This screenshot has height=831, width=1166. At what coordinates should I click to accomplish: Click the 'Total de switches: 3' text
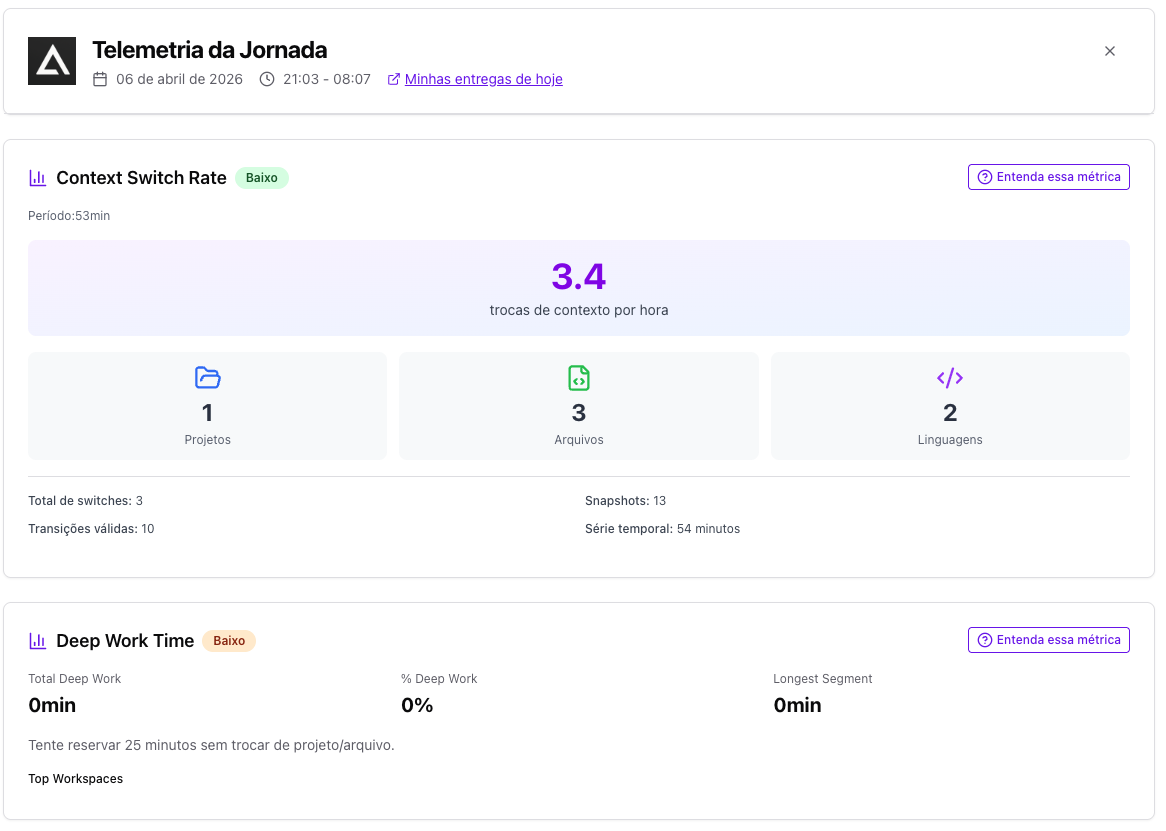[86, 500]
